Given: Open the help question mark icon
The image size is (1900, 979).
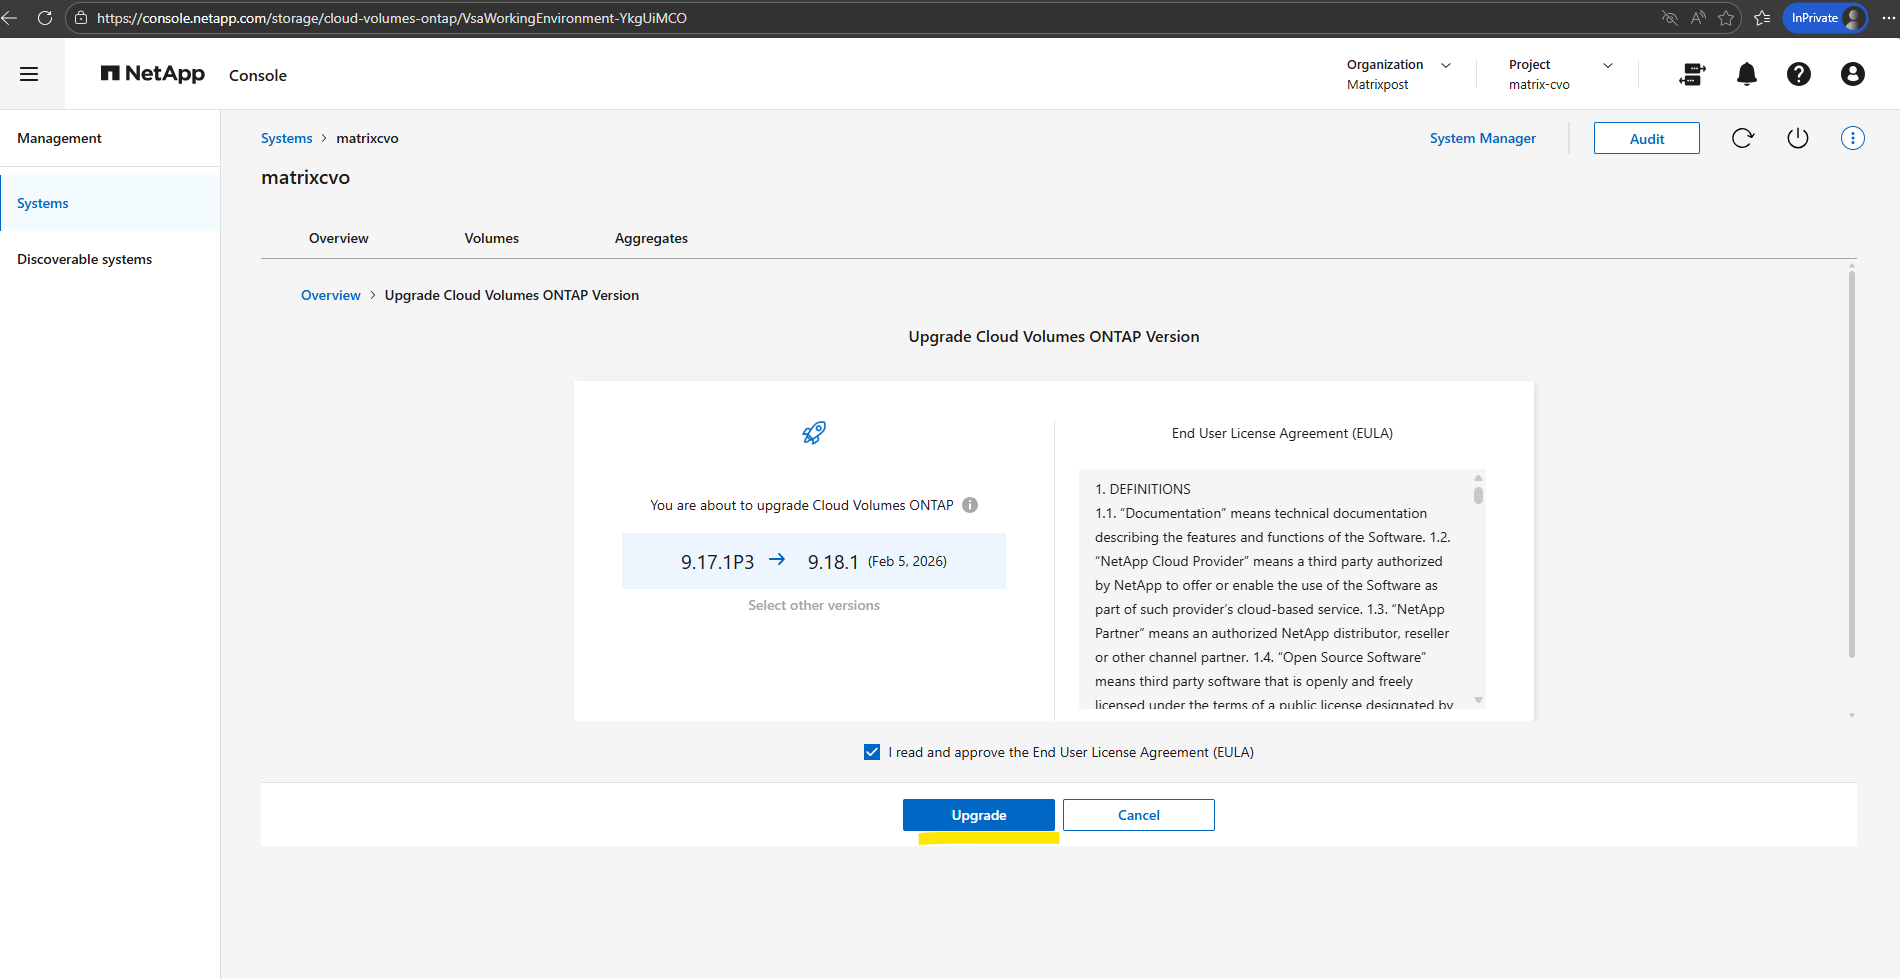Looking at the screenshot, I should pos(1798,74).
